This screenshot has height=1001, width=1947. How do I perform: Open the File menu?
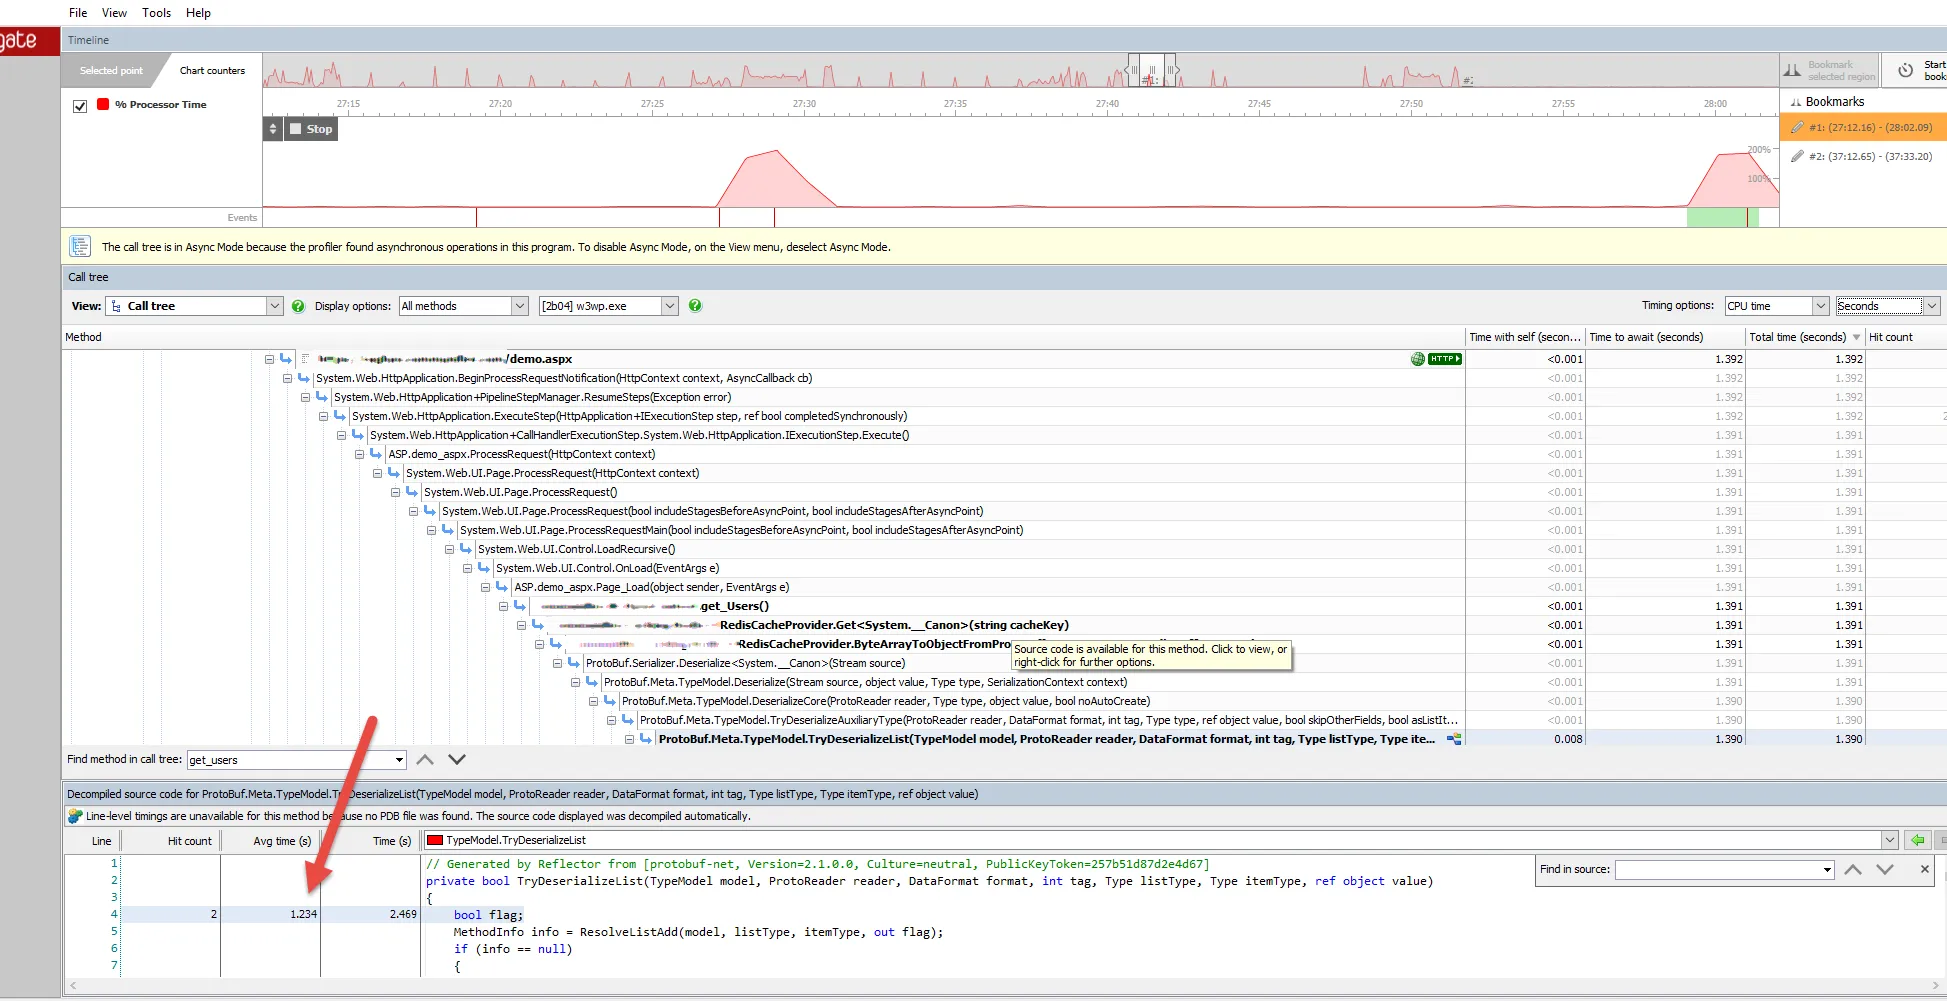click(x=78, y=13)
